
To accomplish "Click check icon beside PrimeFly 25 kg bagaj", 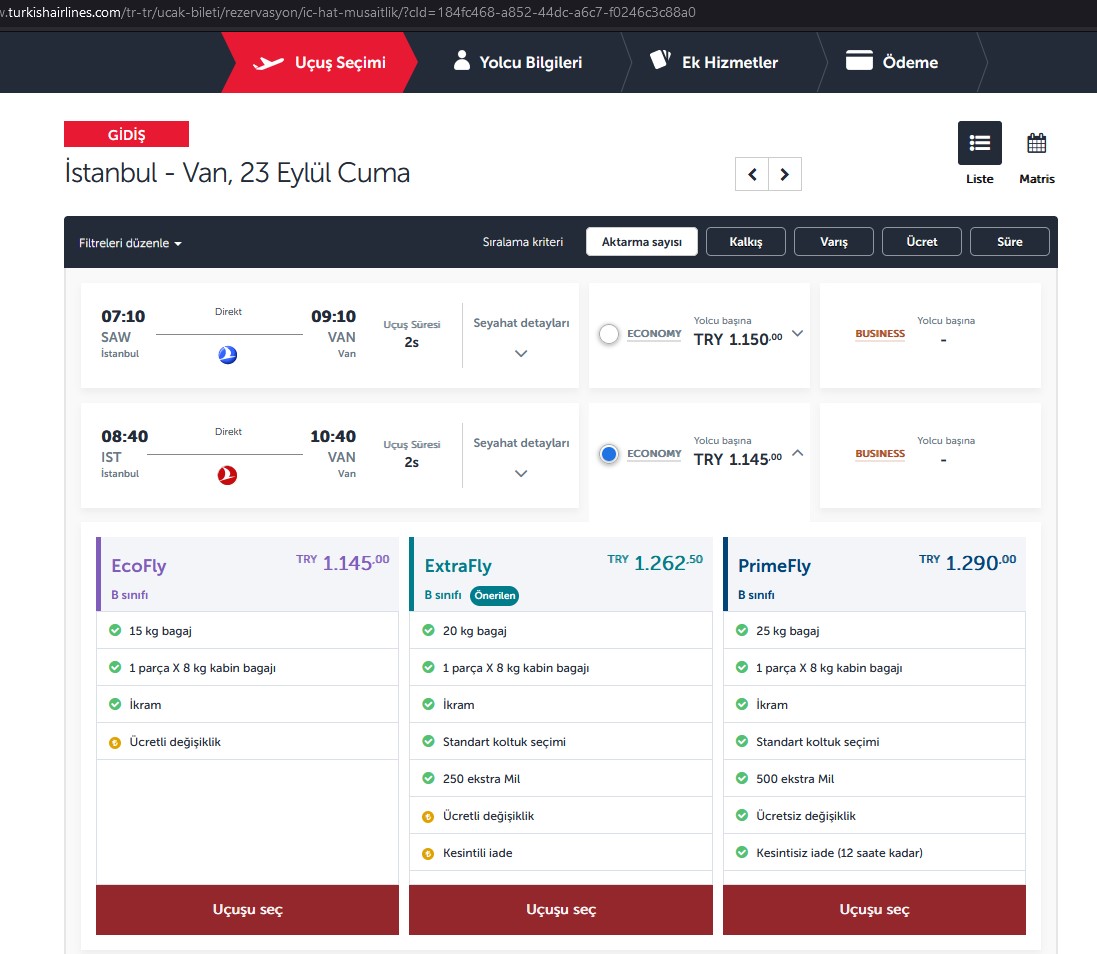I will click(x=742, y=630).
